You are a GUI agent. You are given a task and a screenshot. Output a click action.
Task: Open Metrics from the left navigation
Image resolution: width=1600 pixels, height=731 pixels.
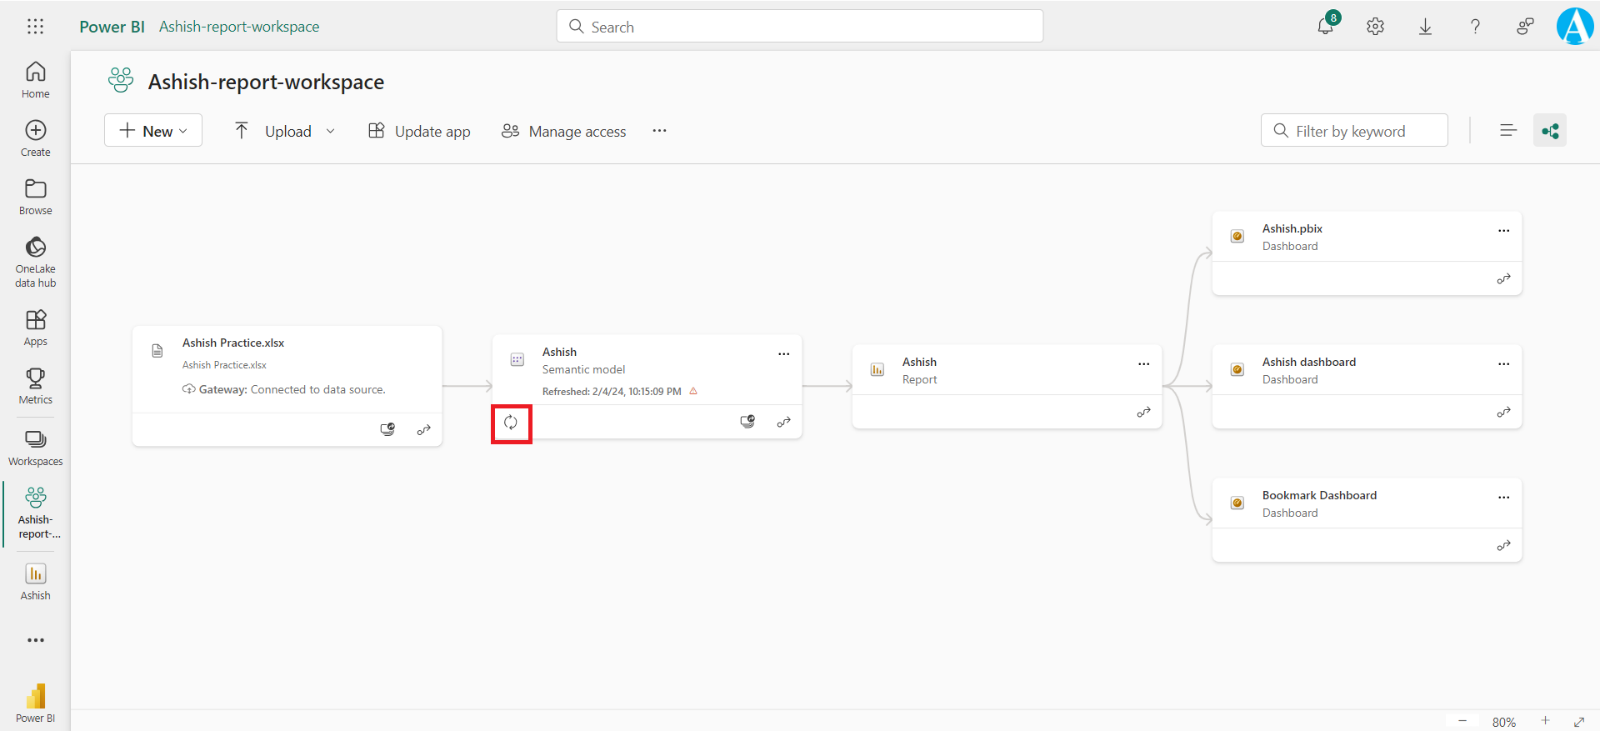pyautogui.click(x=35, y=385)
